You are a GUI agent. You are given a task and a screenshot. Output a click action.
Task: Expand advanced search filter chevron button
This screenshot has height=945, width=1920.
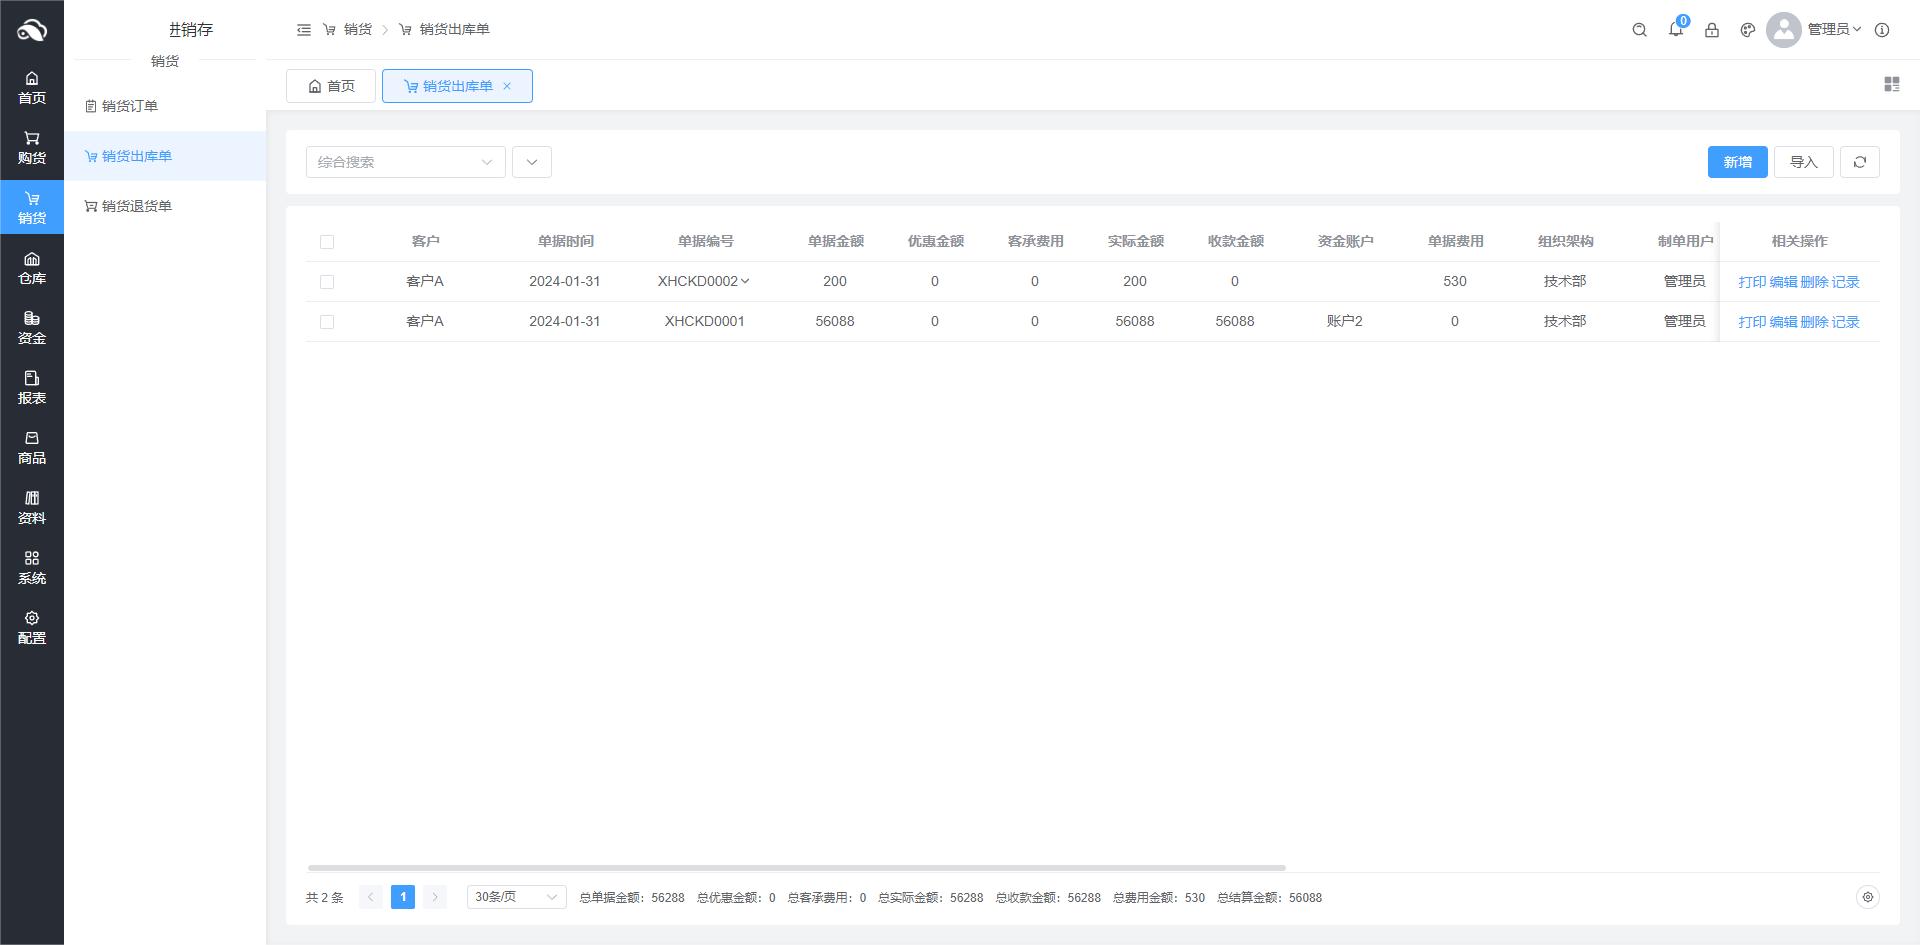(532, 162)
